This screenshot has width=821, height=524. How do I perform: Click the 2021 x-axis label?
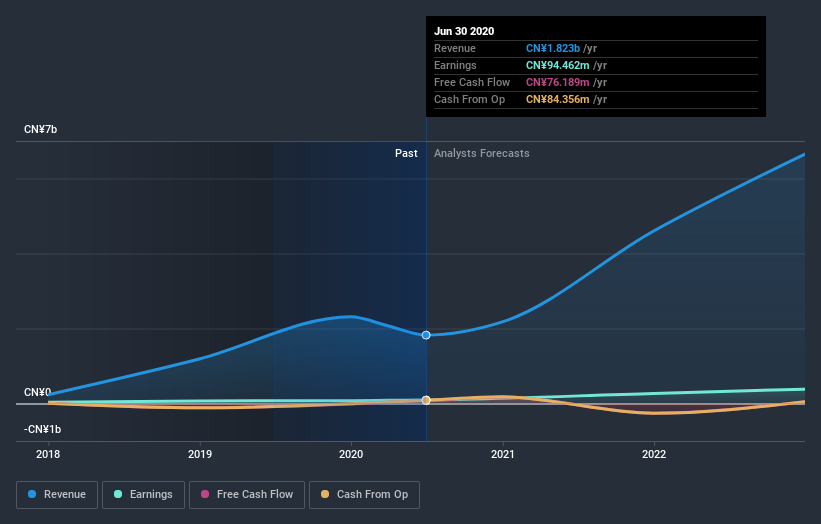503,454
